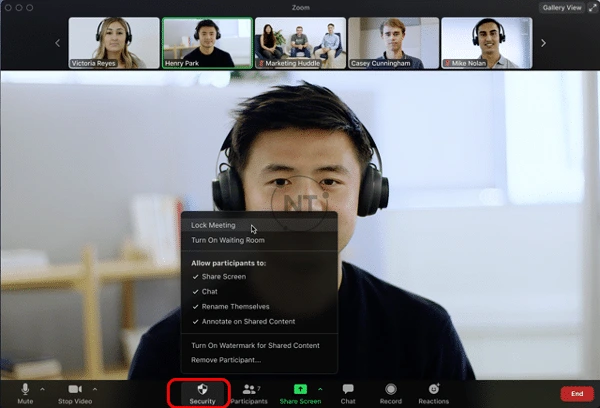Select Marketing Huddle video thumbnail
Image resolution: width=600 pixels, height=408 pixels.
point(300,43)
